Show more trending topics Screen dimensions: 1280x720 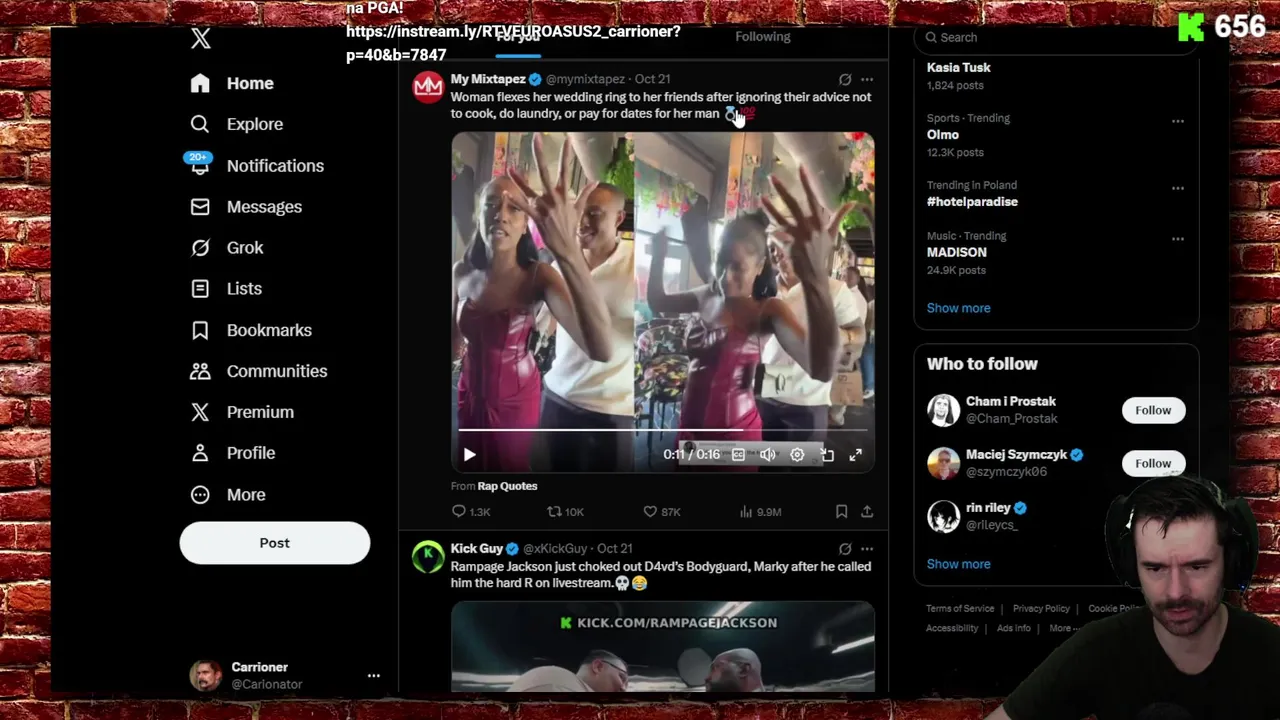point(958,308)
